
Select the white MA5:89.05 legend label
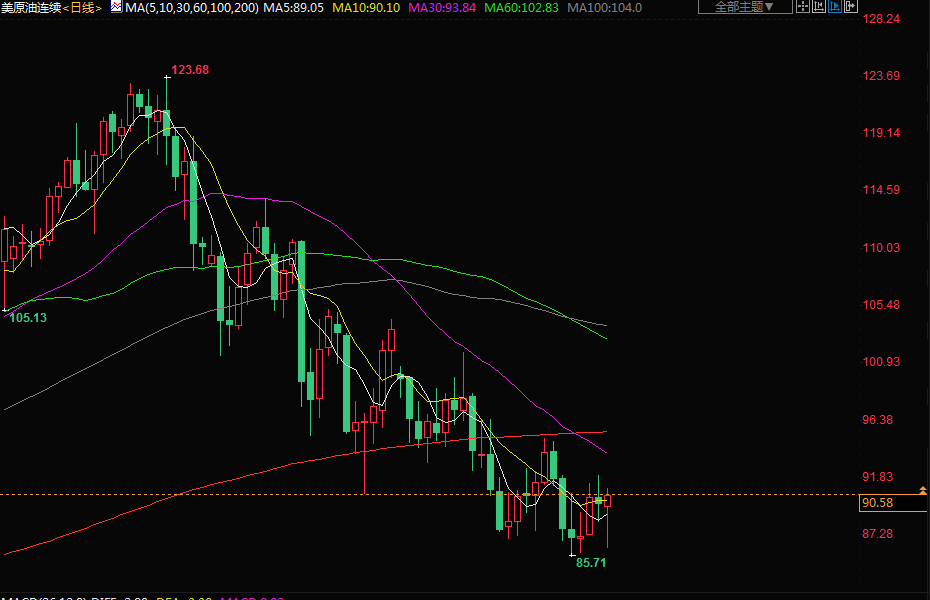(x=294, y=7)
